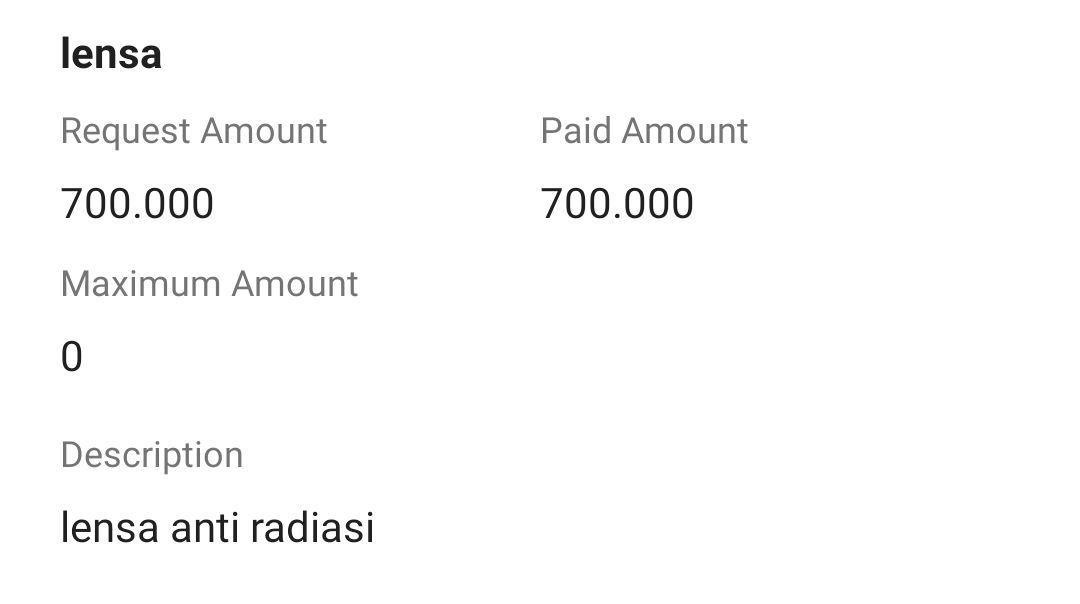Select the Description label
This screenshot has height=604, width=1080.
point(152,455)
